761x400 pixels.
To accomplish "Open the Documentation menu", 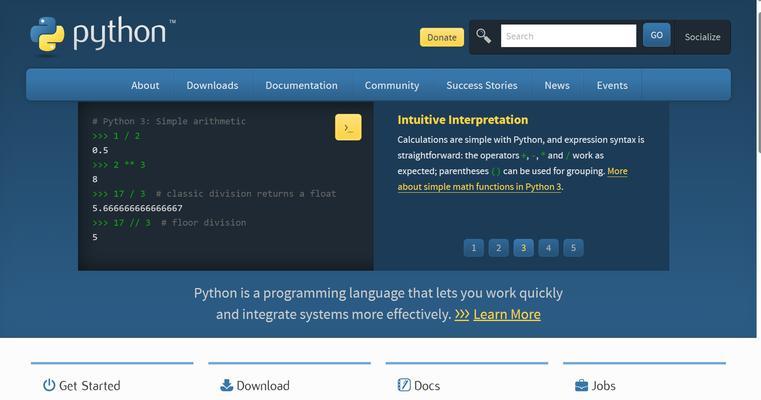I will 301,85.
